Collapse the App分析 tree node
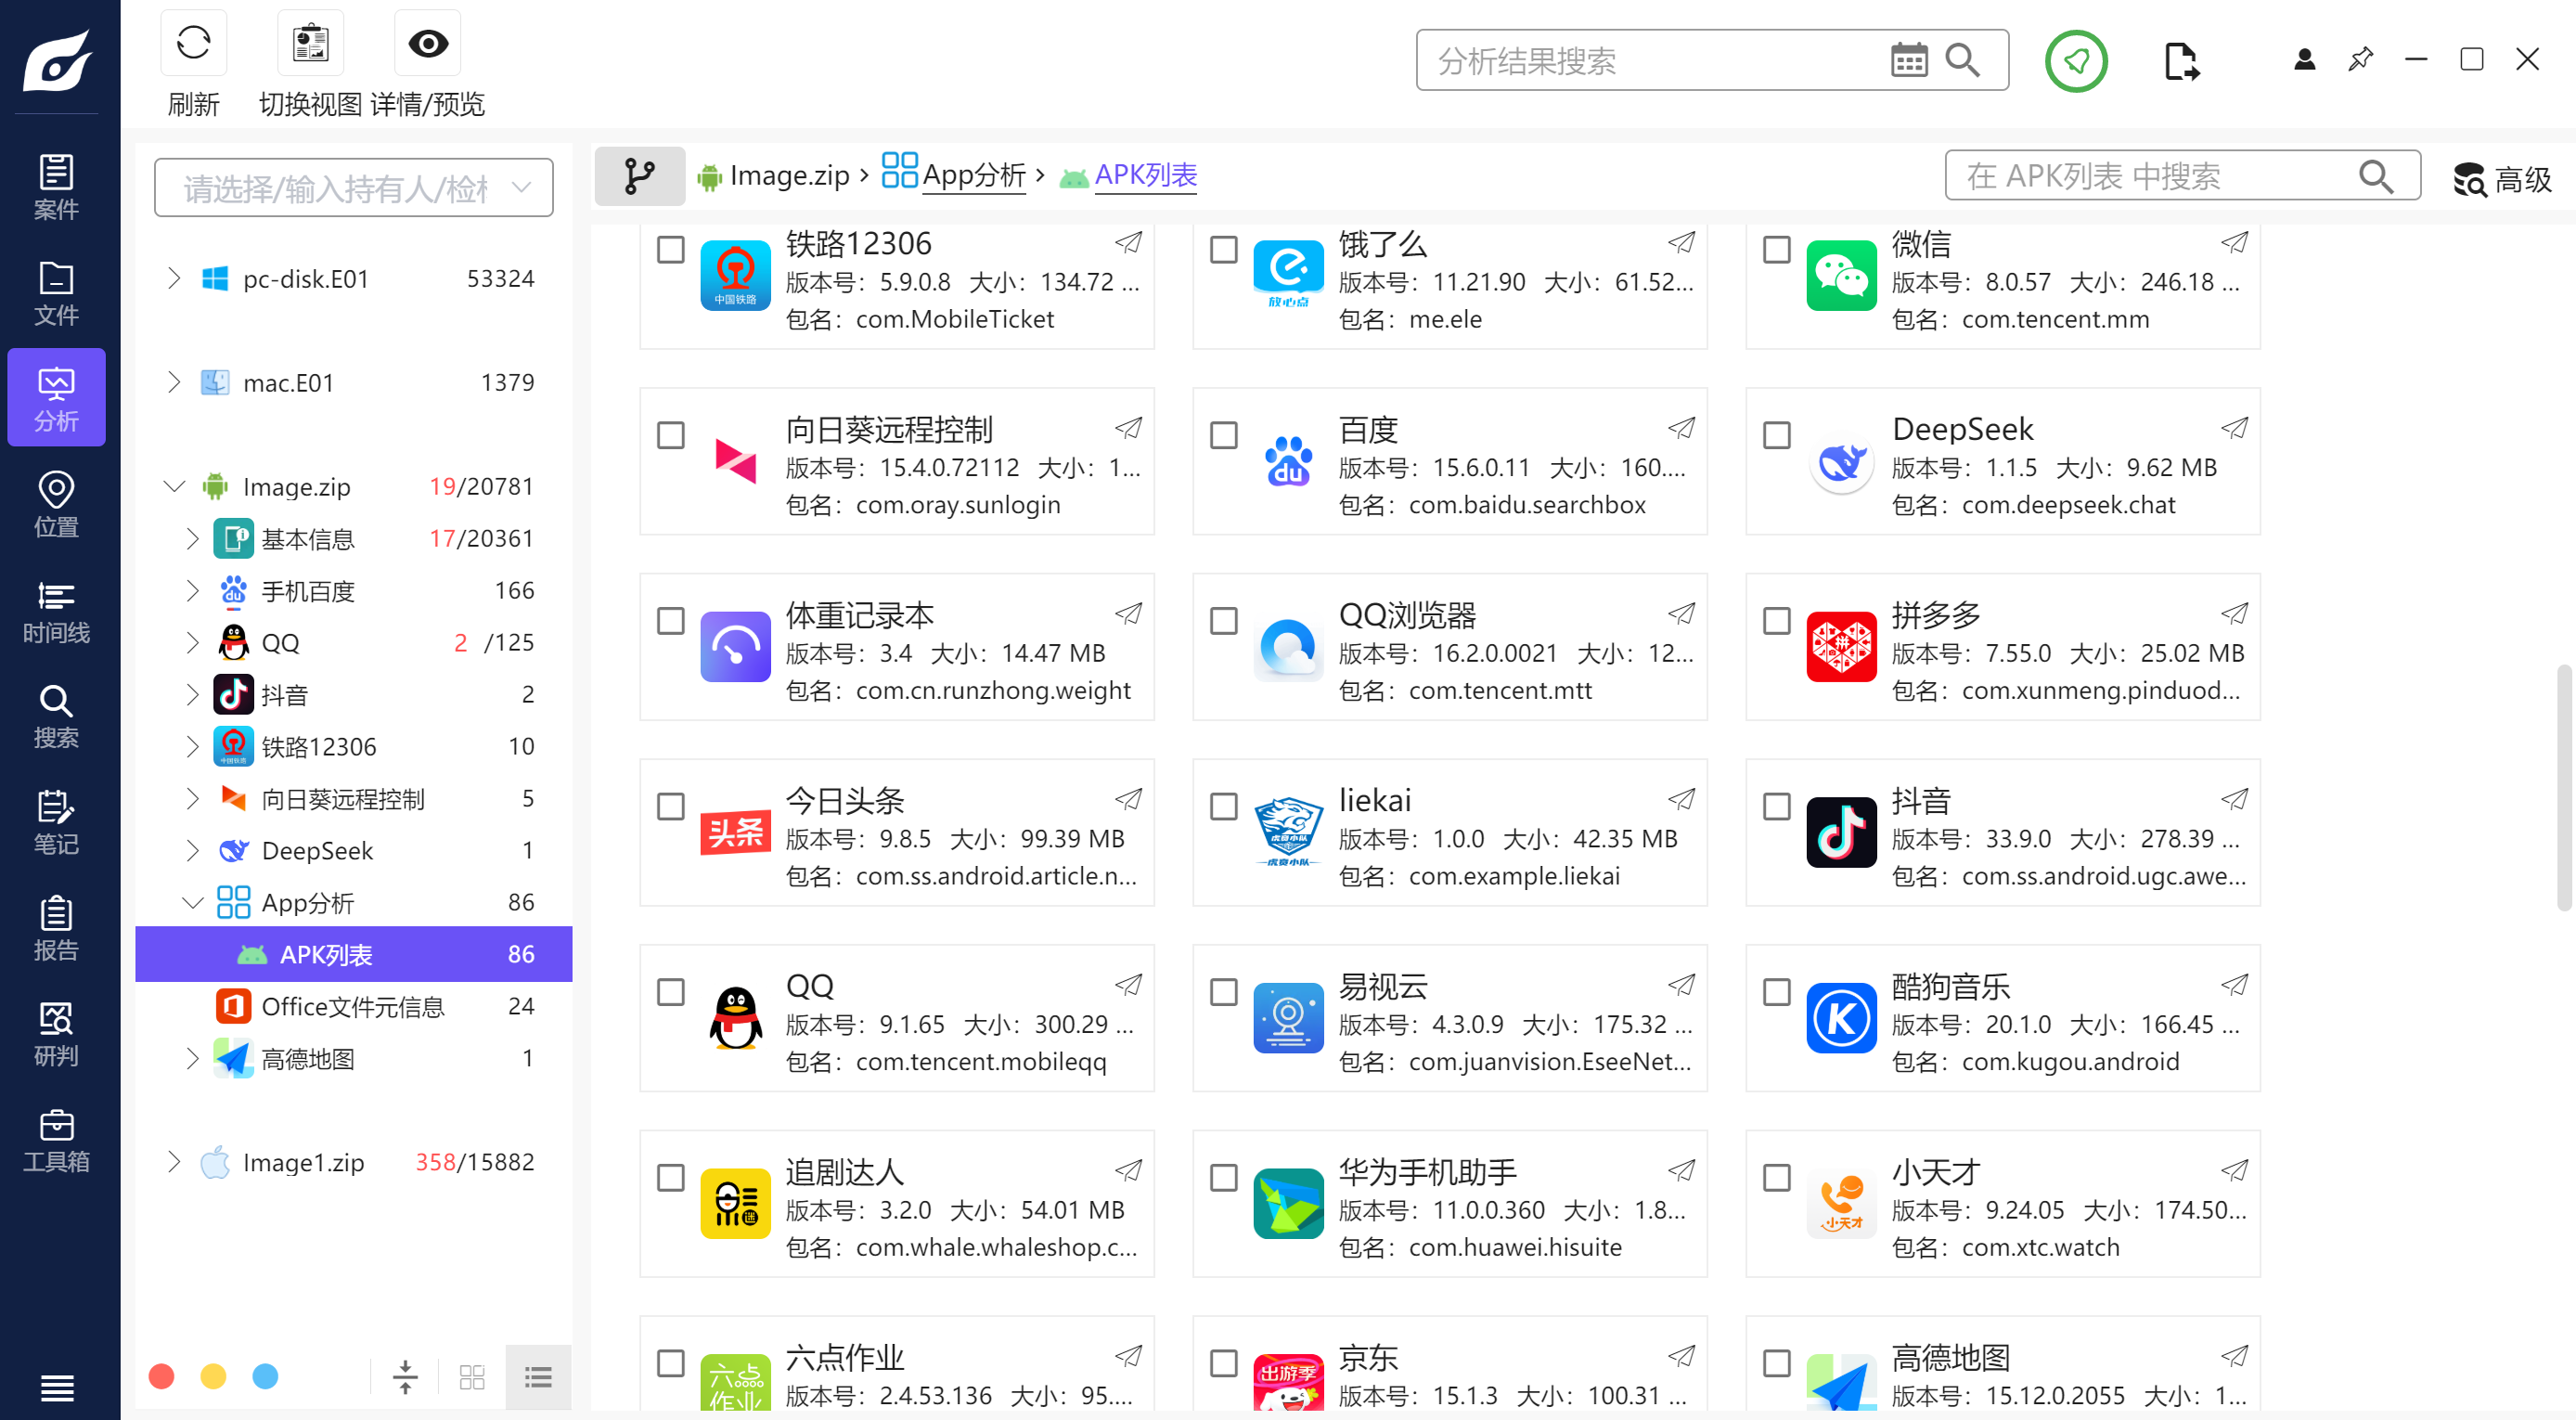 [x=192, y=902]
